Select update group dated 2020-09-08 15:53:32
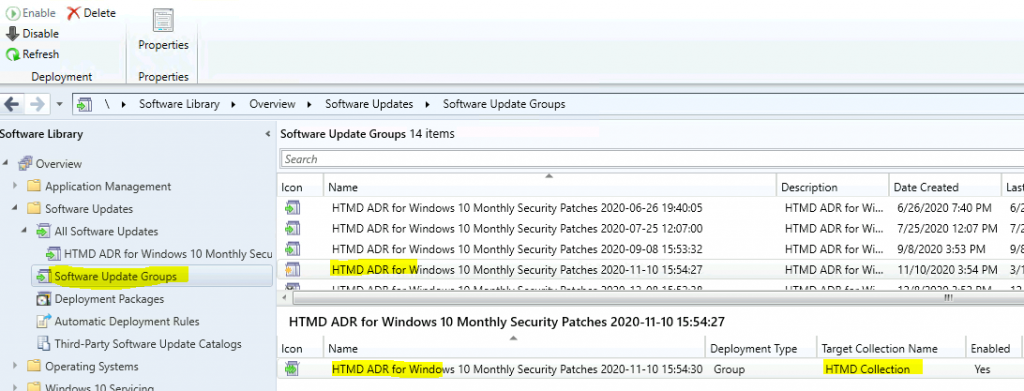The height and width of the screenshot is (391, 1024). (517, 249)
